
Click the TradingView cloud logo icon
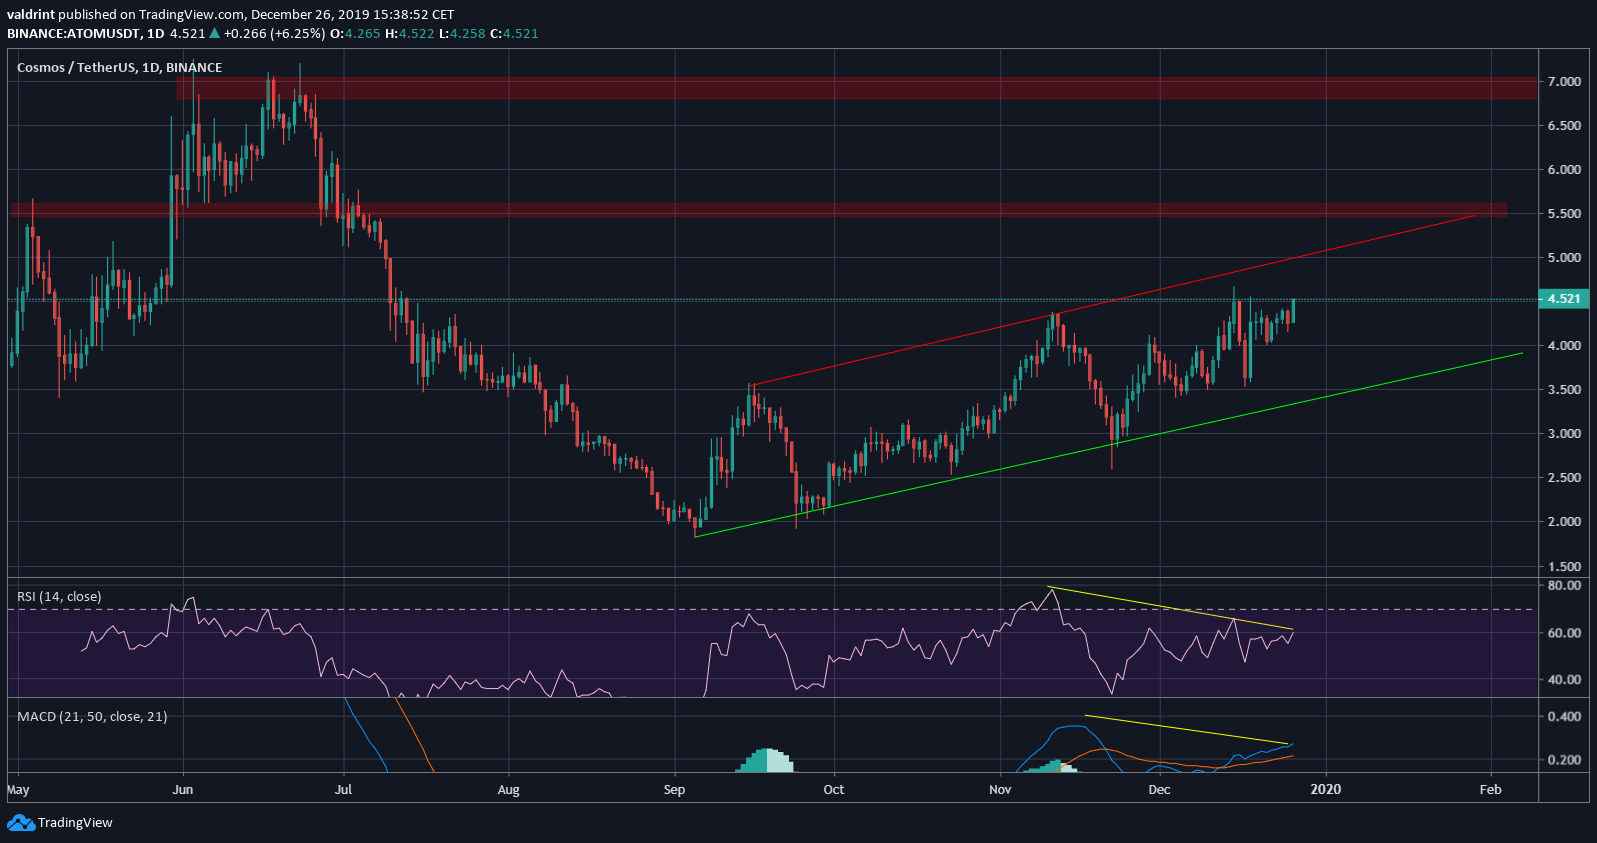pyautogui.click(x=21, y=823)
